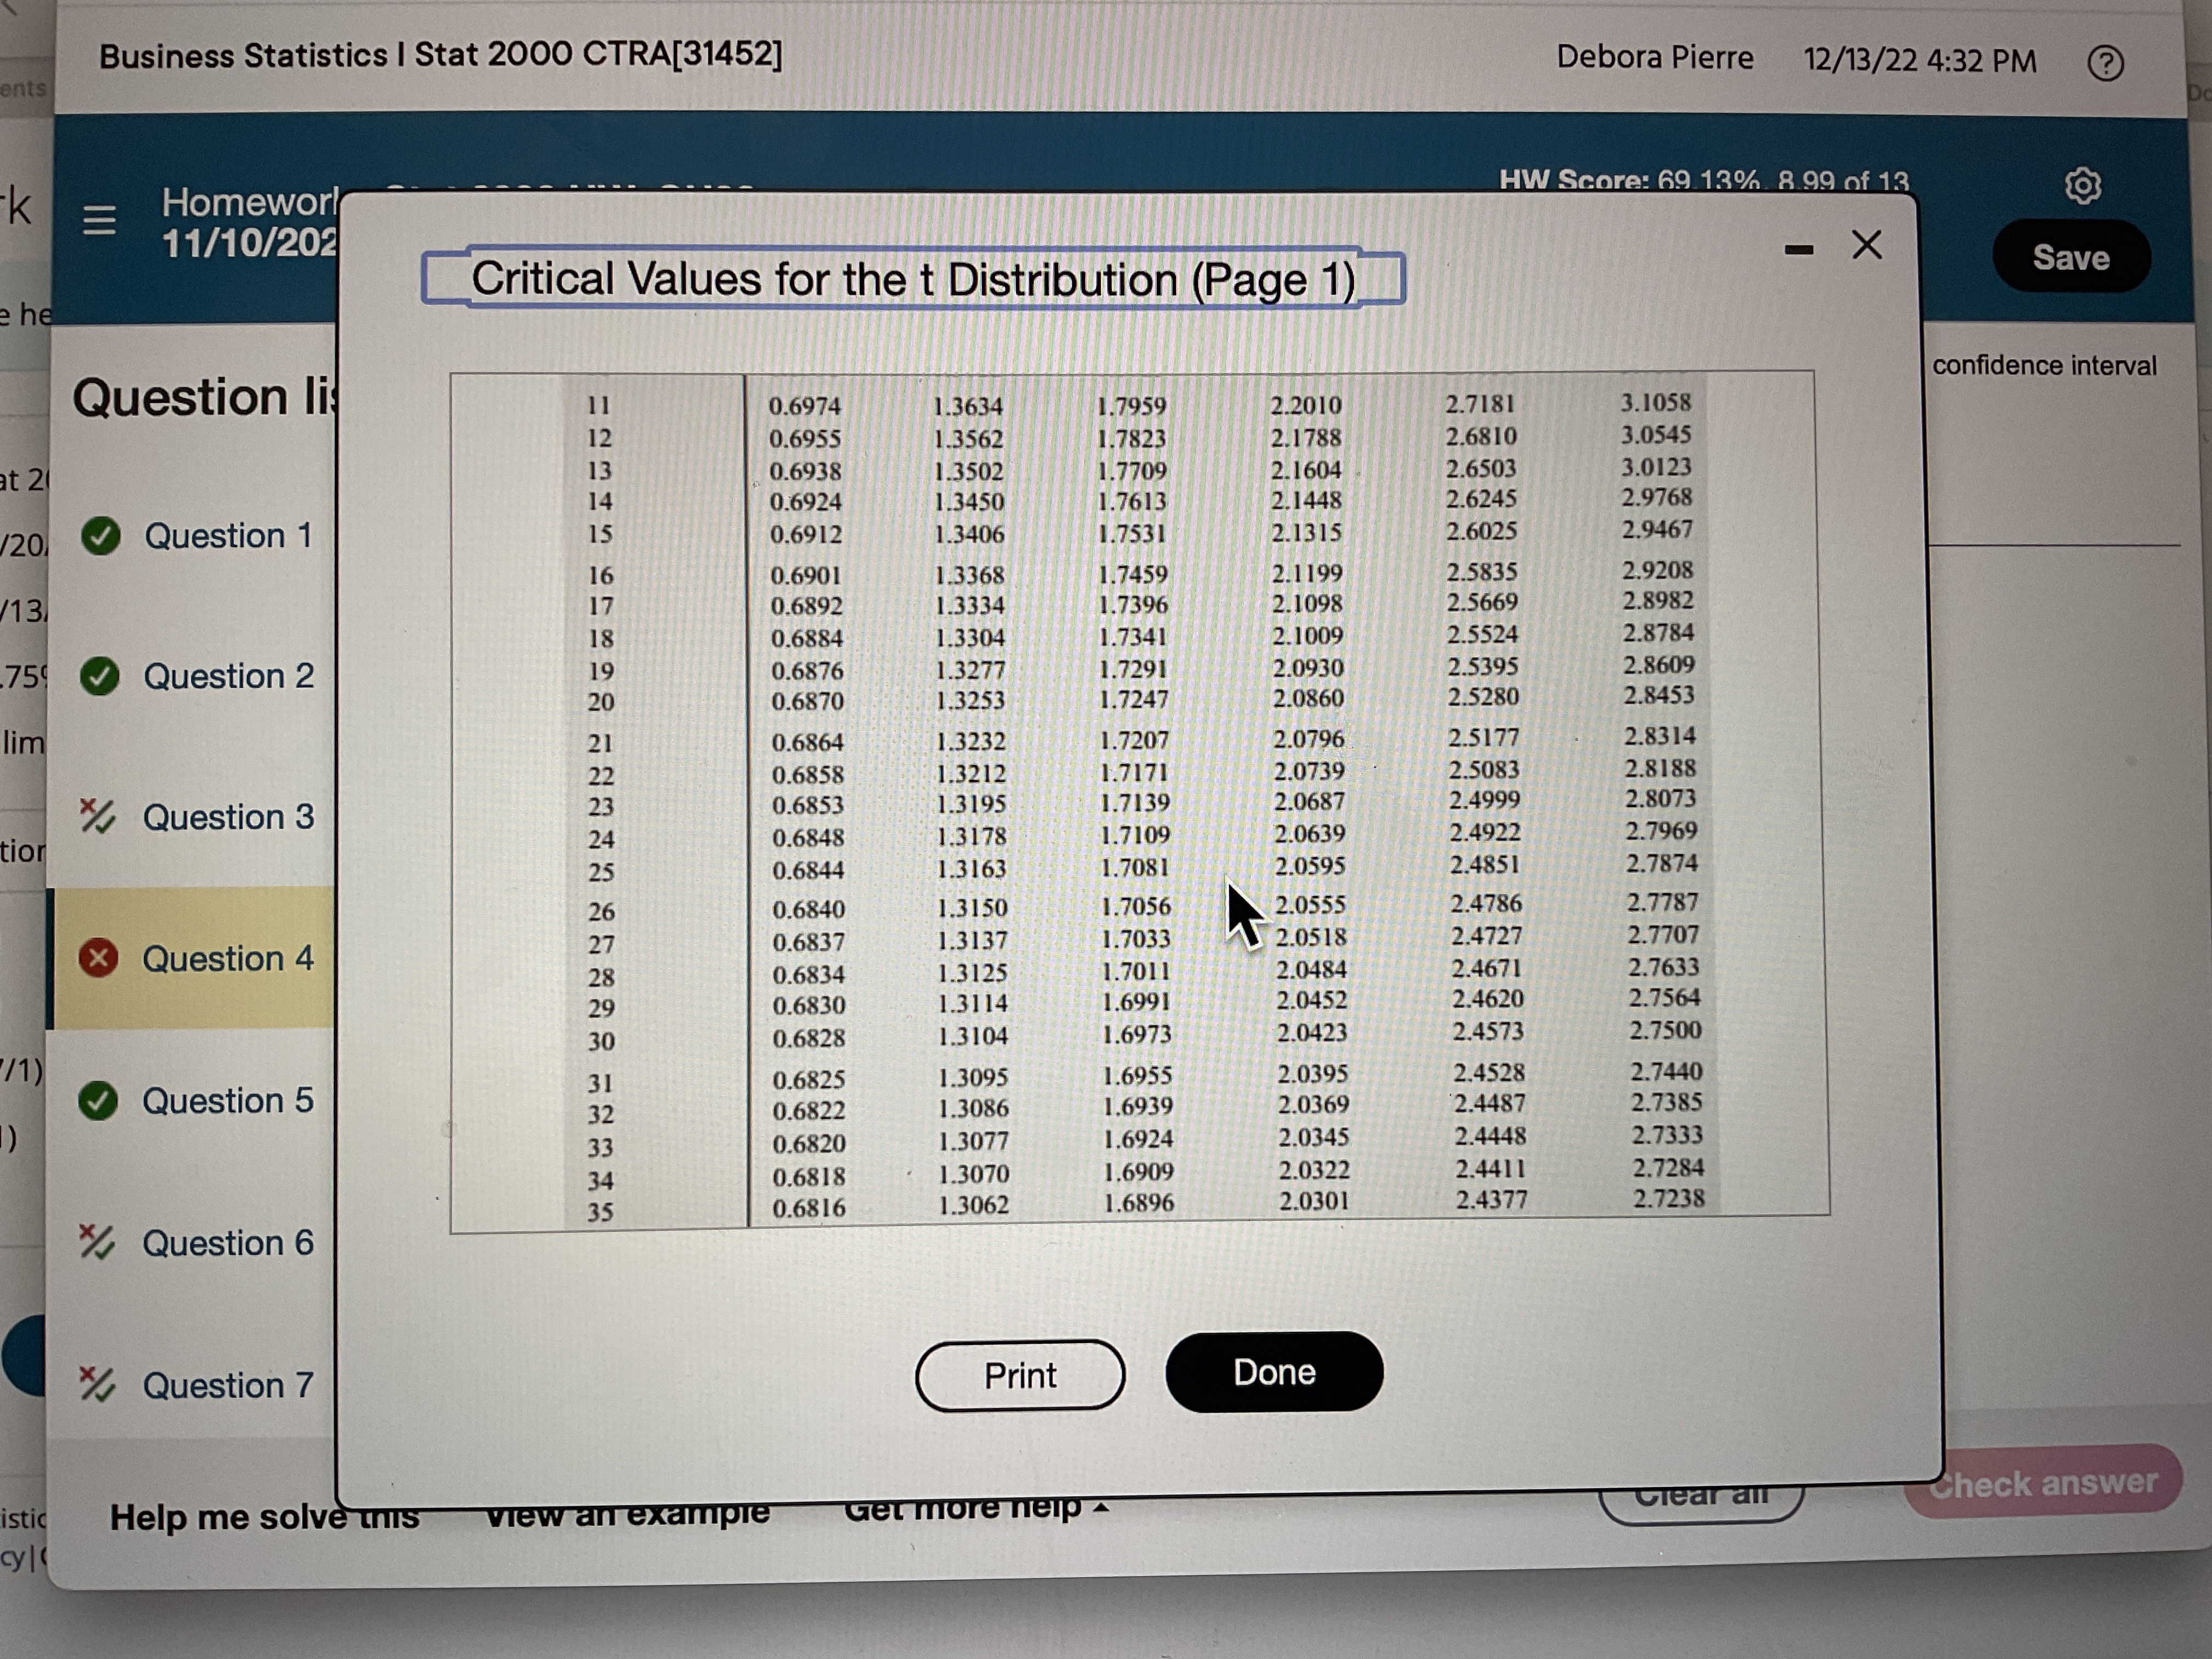Open the help question mark icon
Image resolution: width=2212 pixels, height=1659 pixels.
click(2105, 64)
